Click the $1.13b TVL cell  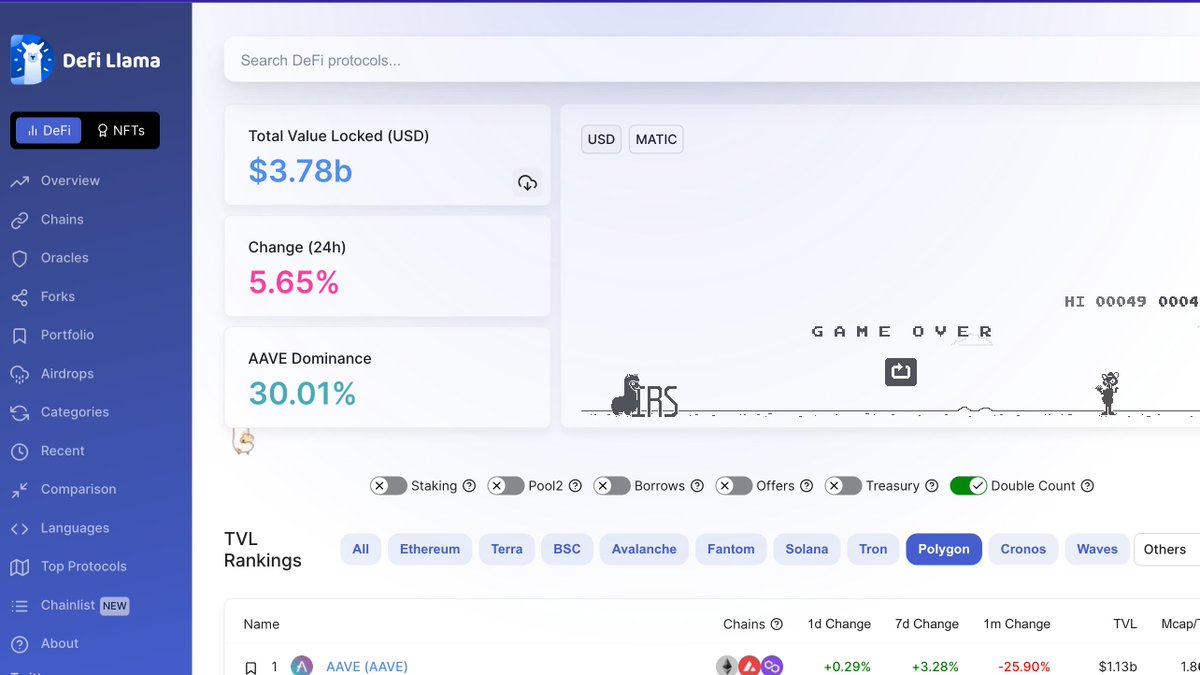click(x=1118, y=667)
